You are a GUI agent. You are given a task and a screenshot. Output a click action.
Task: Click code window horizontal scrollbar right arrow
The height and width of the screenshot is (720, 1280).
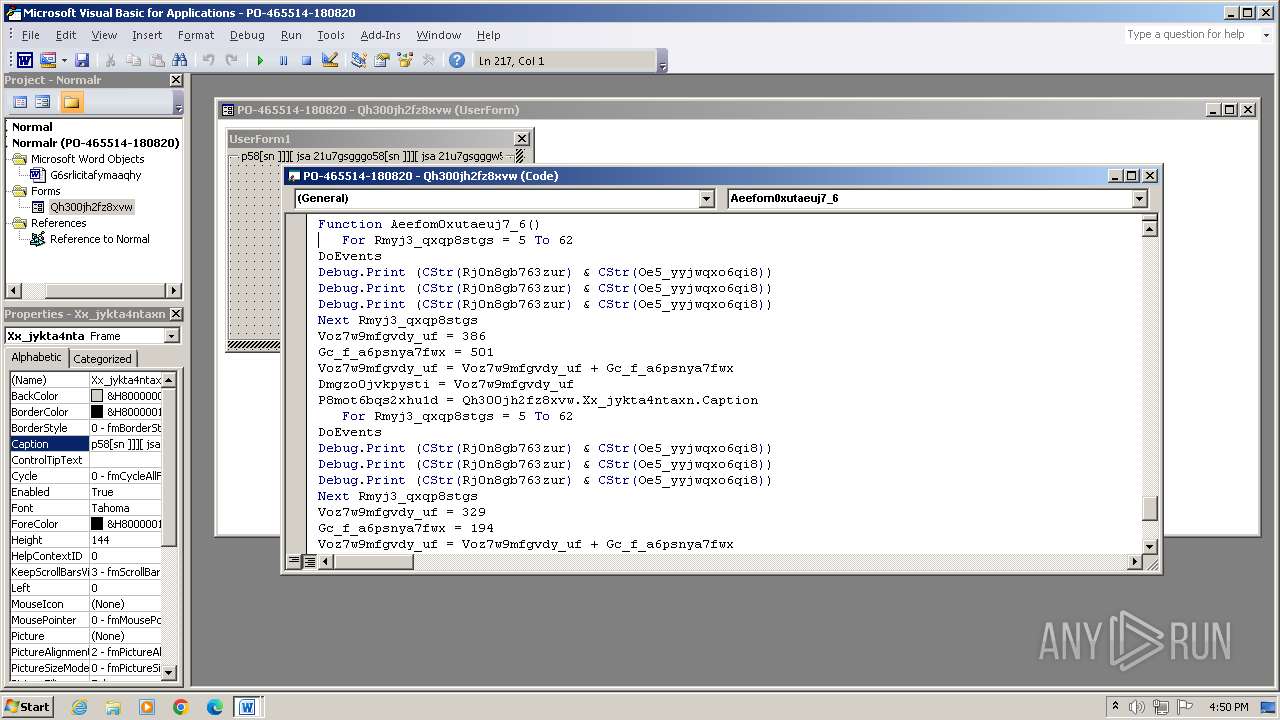pyautogui.click(x=1134, y=562)
